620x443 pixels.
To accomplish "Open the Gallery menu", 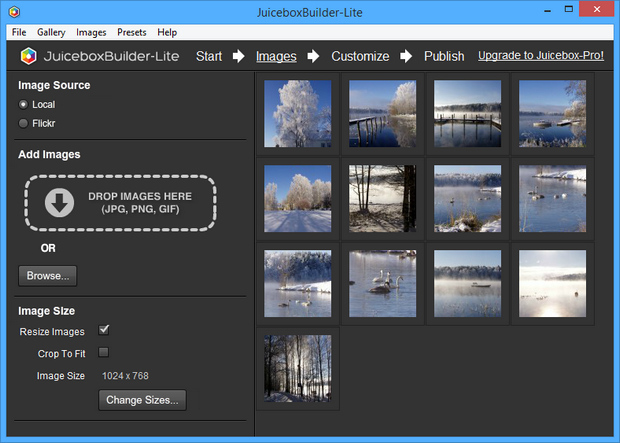I will pyautogui.click(x=51, y=32).
